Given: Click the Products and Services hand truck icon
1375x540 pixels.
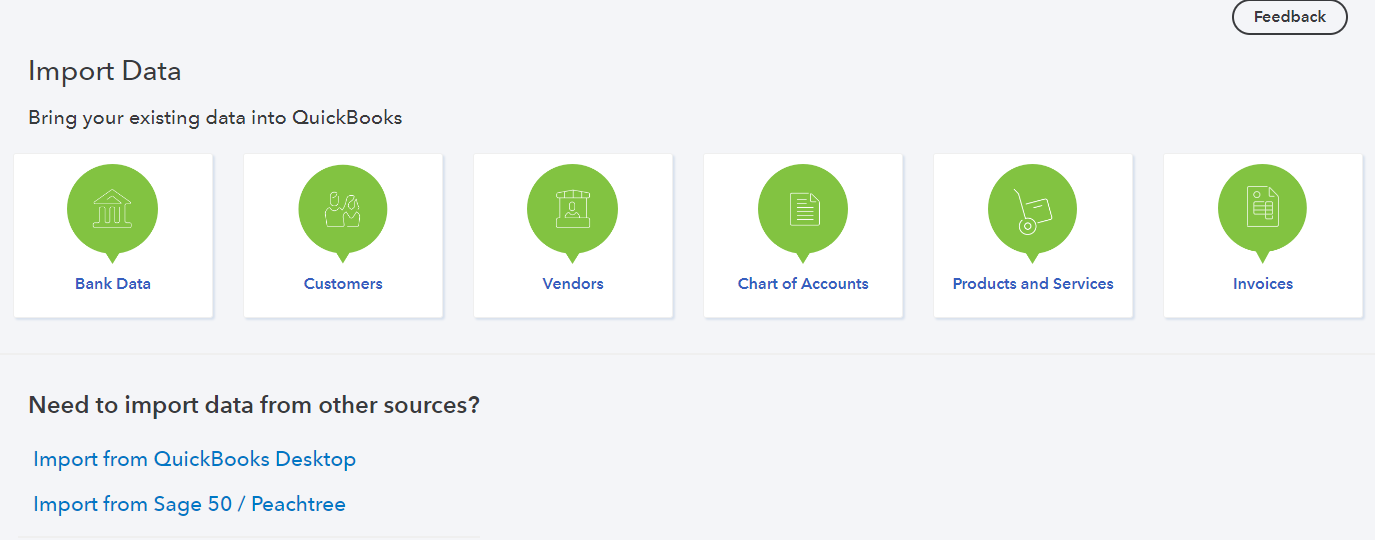Looking at the screenshot, I should [x=1032, y=210].
